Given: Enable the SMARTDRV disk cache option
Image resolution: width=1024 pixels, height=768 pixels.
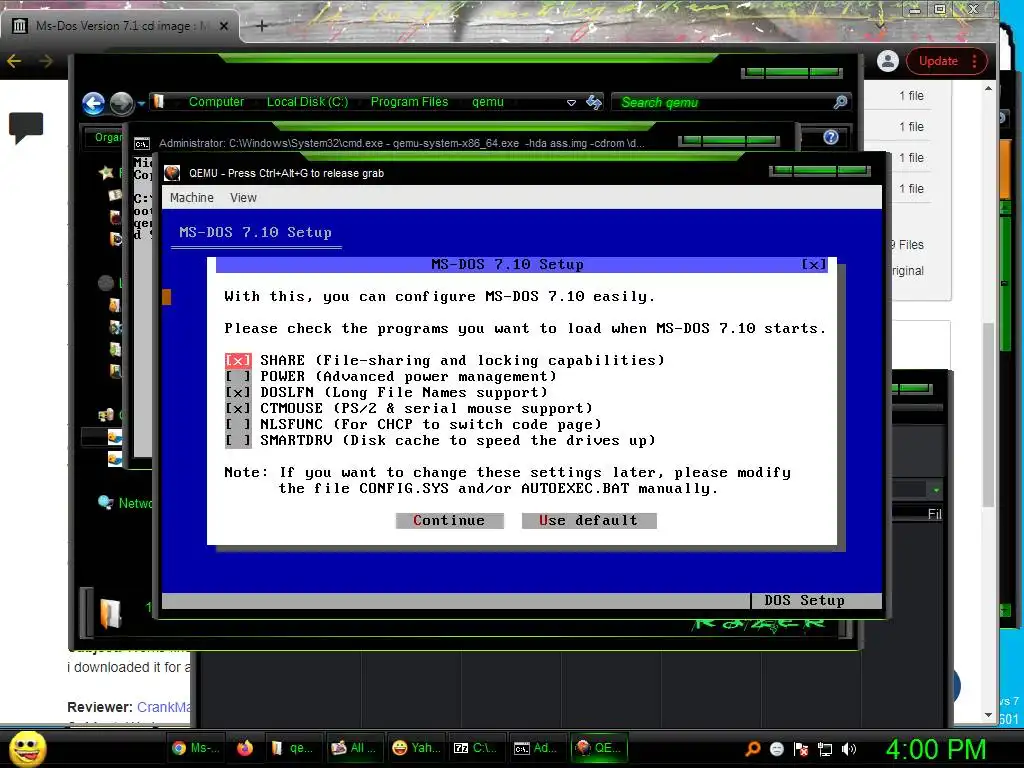Looking at the screenshot, I should click(x=238, y=440).
